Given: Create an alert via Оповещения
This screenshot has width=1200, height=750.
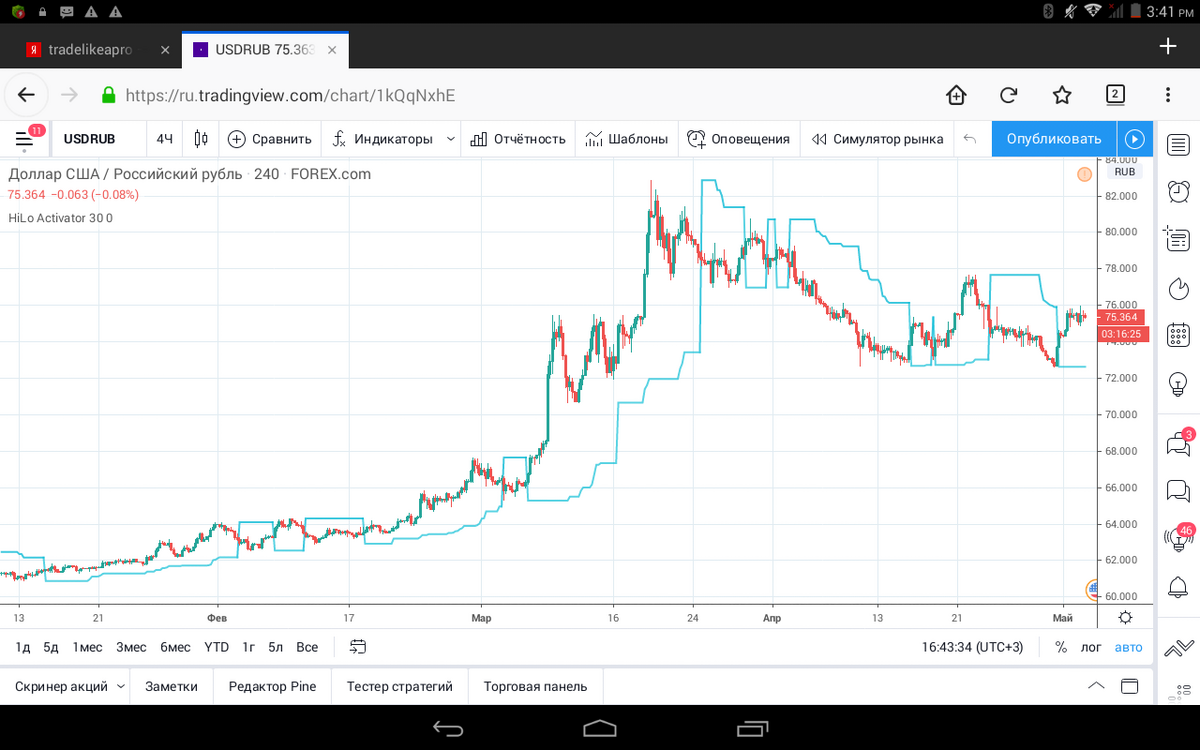Looking at the screenshot, I should (x=738, y=139).
